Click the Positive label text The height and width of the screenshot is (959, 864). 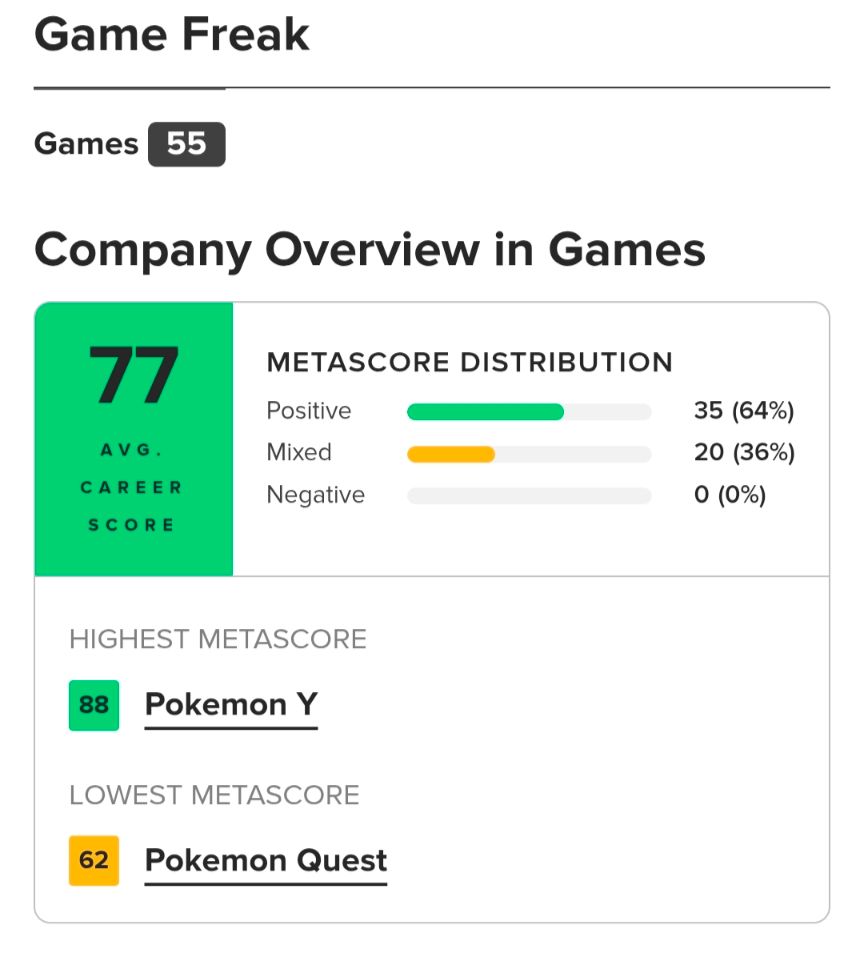point(309,410)
